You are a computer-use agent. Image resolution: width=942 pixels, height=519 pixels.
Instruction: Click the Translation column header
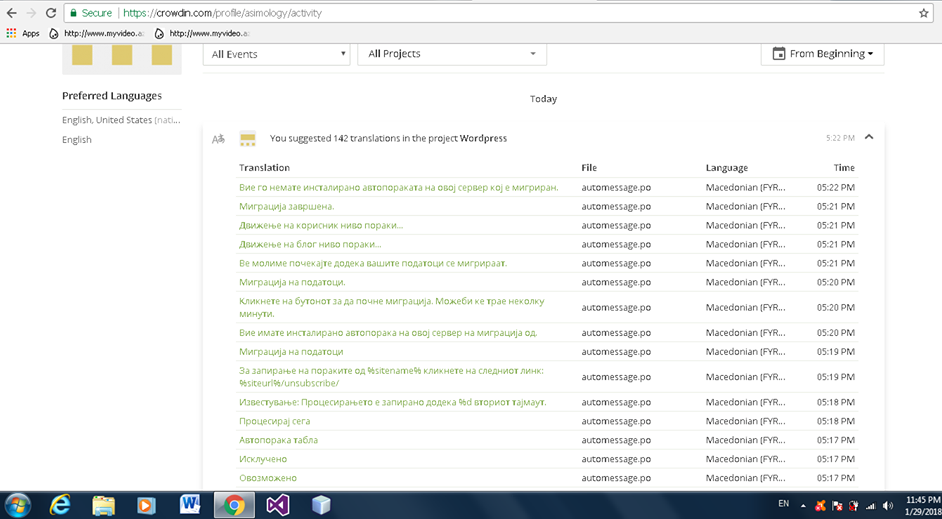[264, 168]
